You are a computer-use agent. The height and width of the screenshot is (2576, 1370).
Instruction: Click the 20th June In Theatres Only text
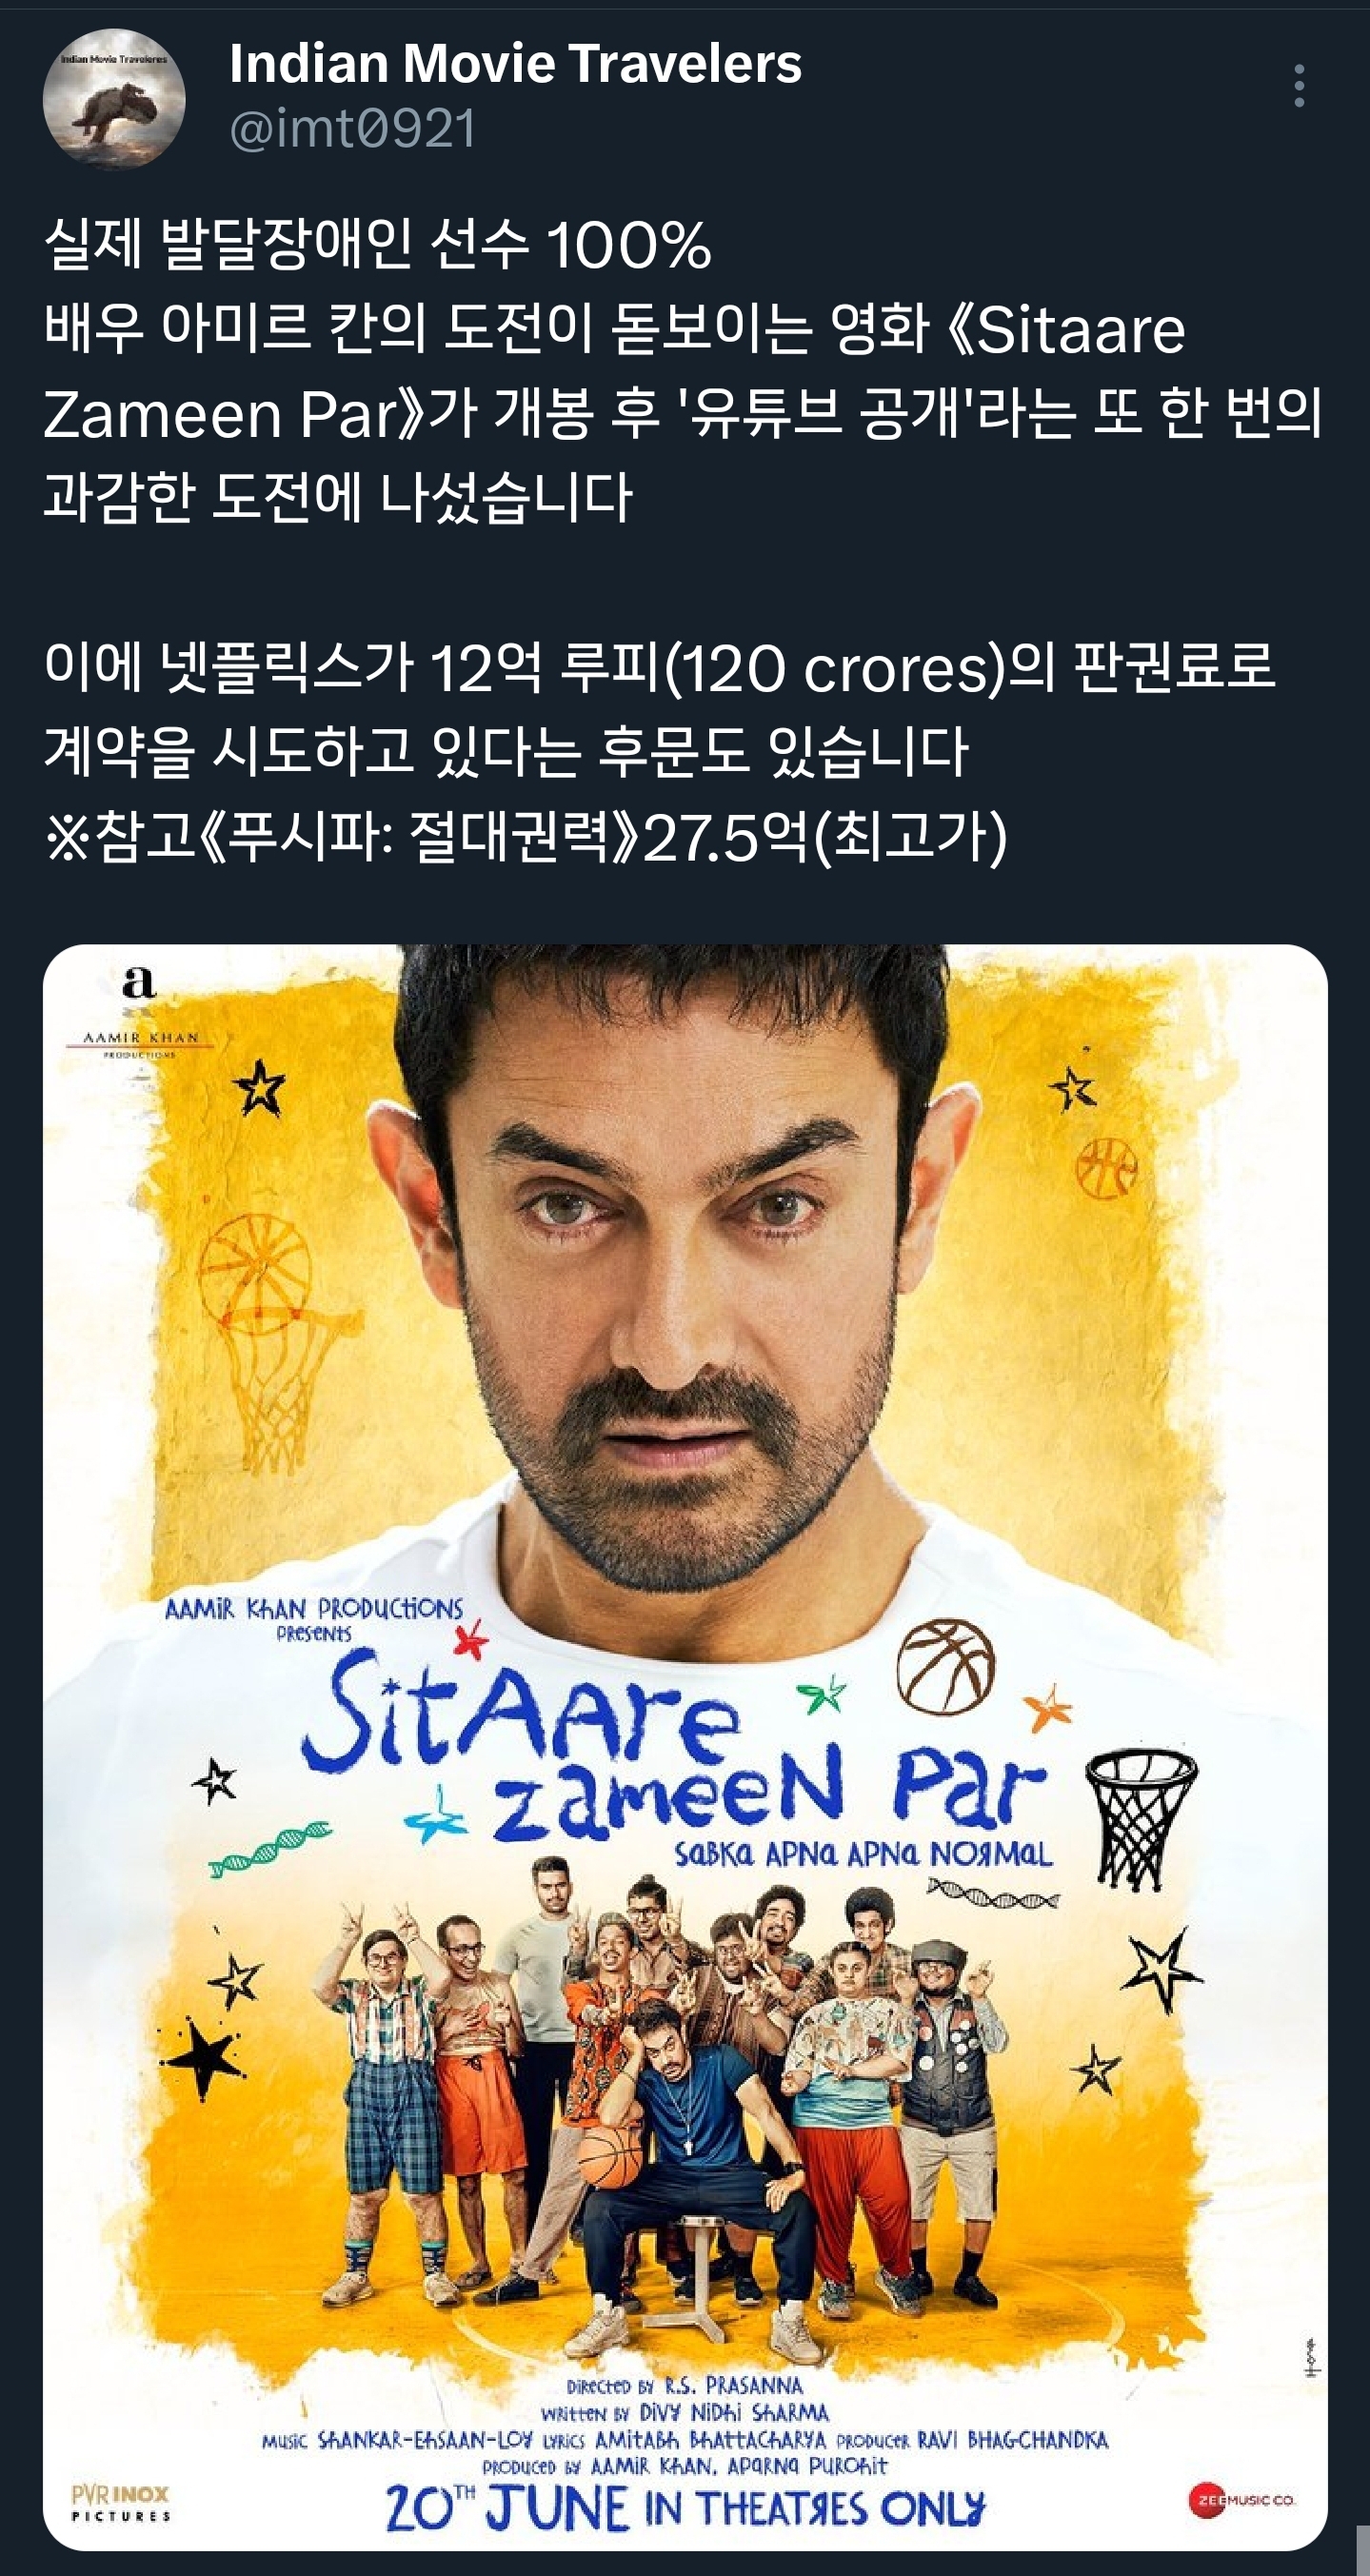click(x=685, y=2508)
